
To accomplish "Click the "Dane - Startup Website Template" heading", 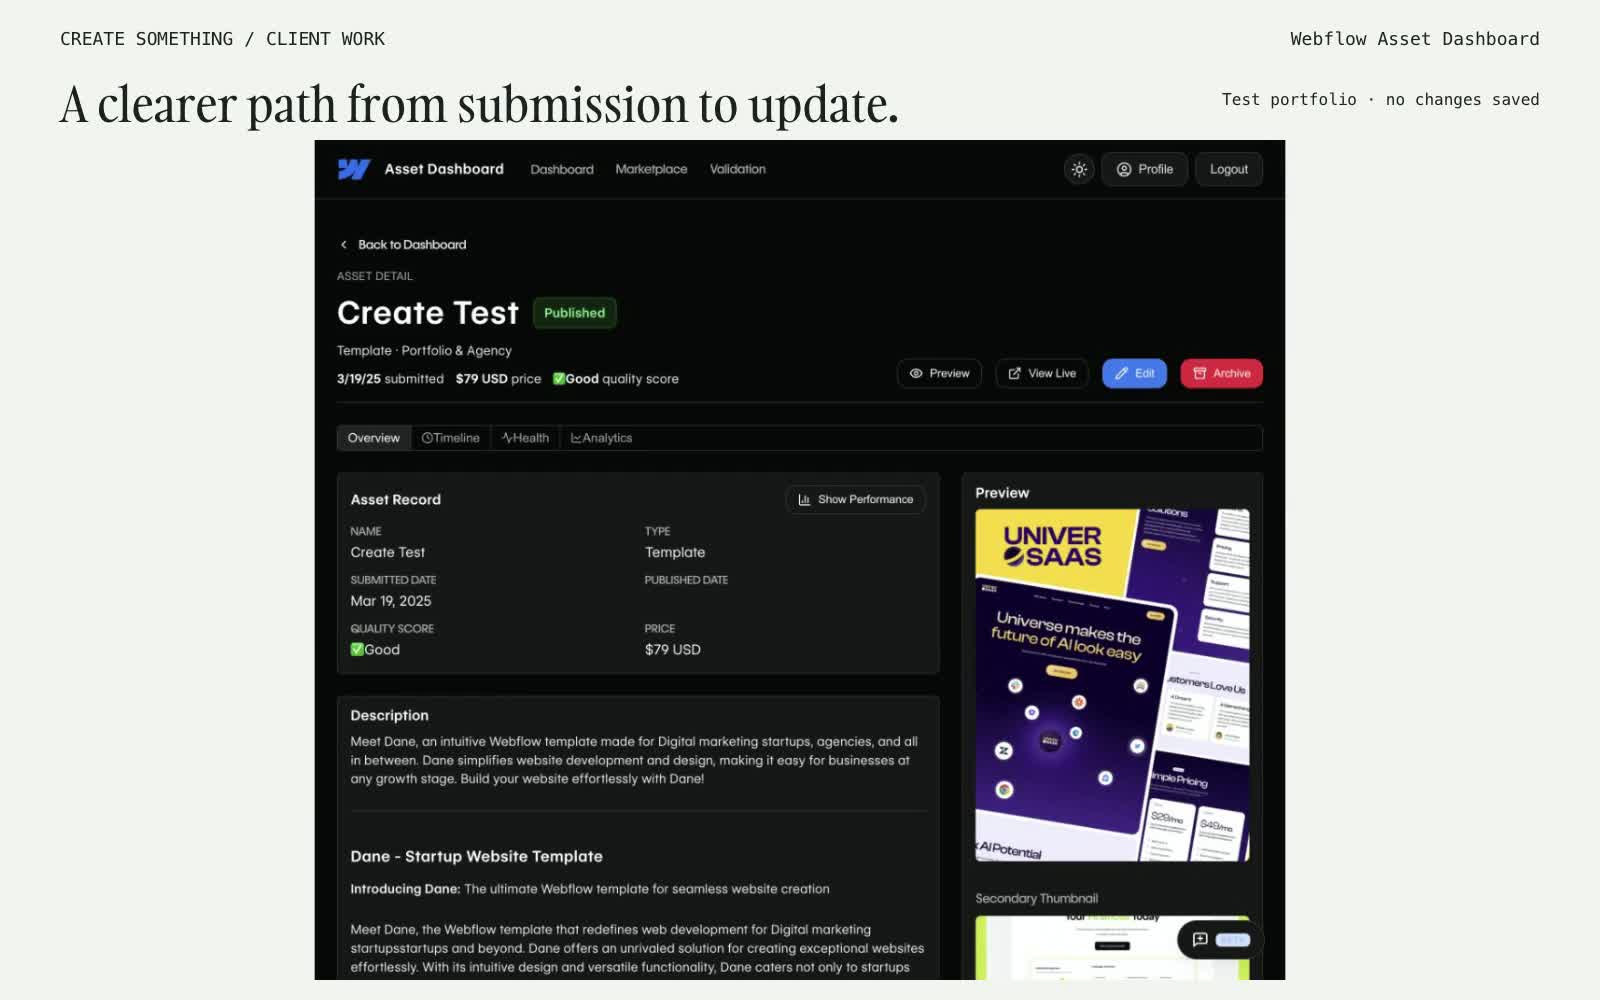I will coord(476,856).
